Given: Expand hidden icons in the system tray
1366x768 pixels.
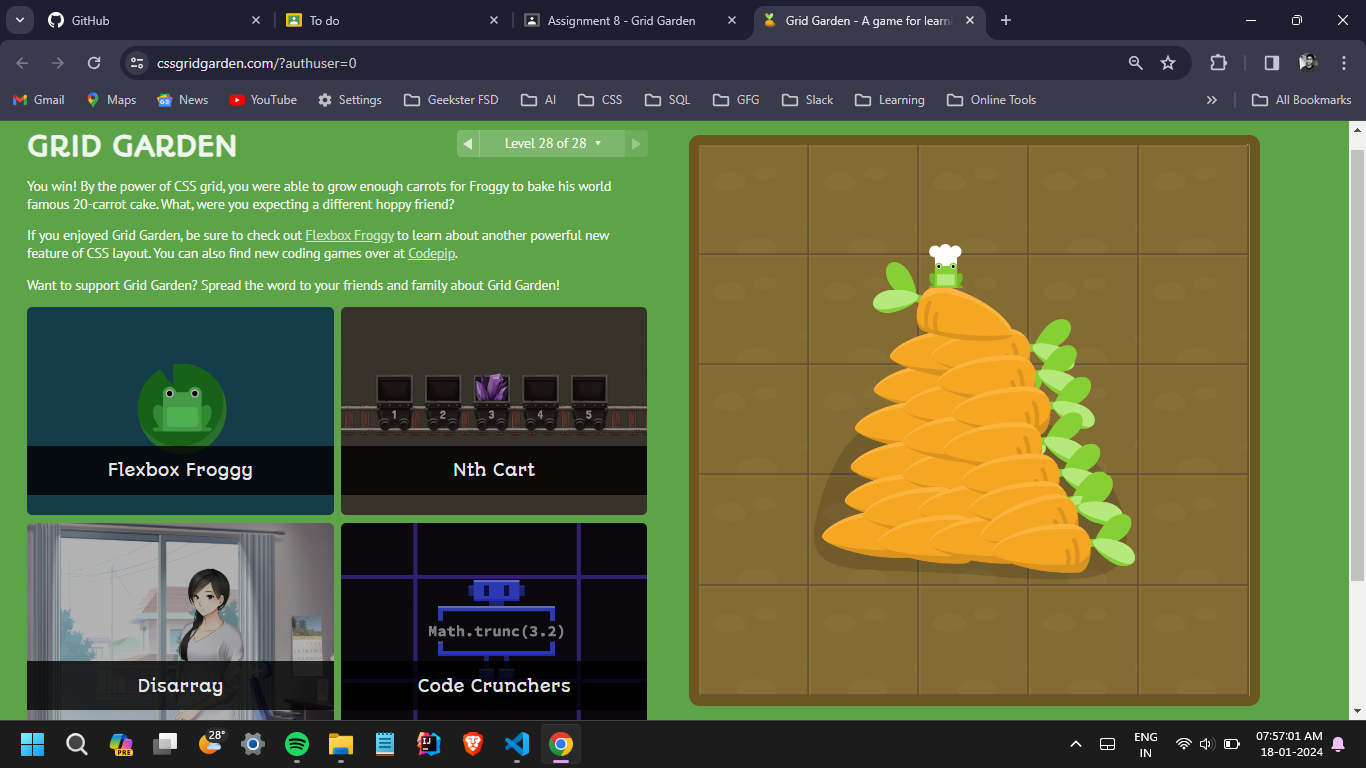Looking at the screenshot, I should click(x=1076, y=744).
